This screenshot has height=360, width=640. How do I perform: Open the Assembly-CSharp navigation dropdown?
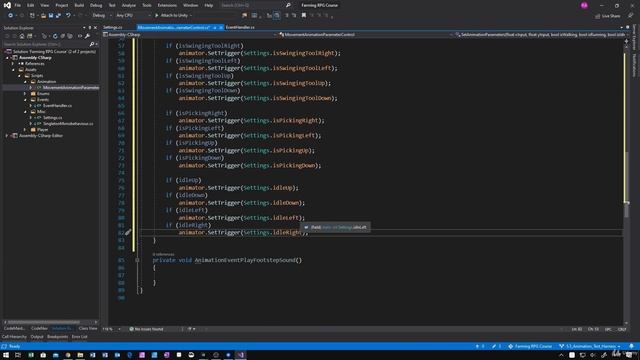190,35
